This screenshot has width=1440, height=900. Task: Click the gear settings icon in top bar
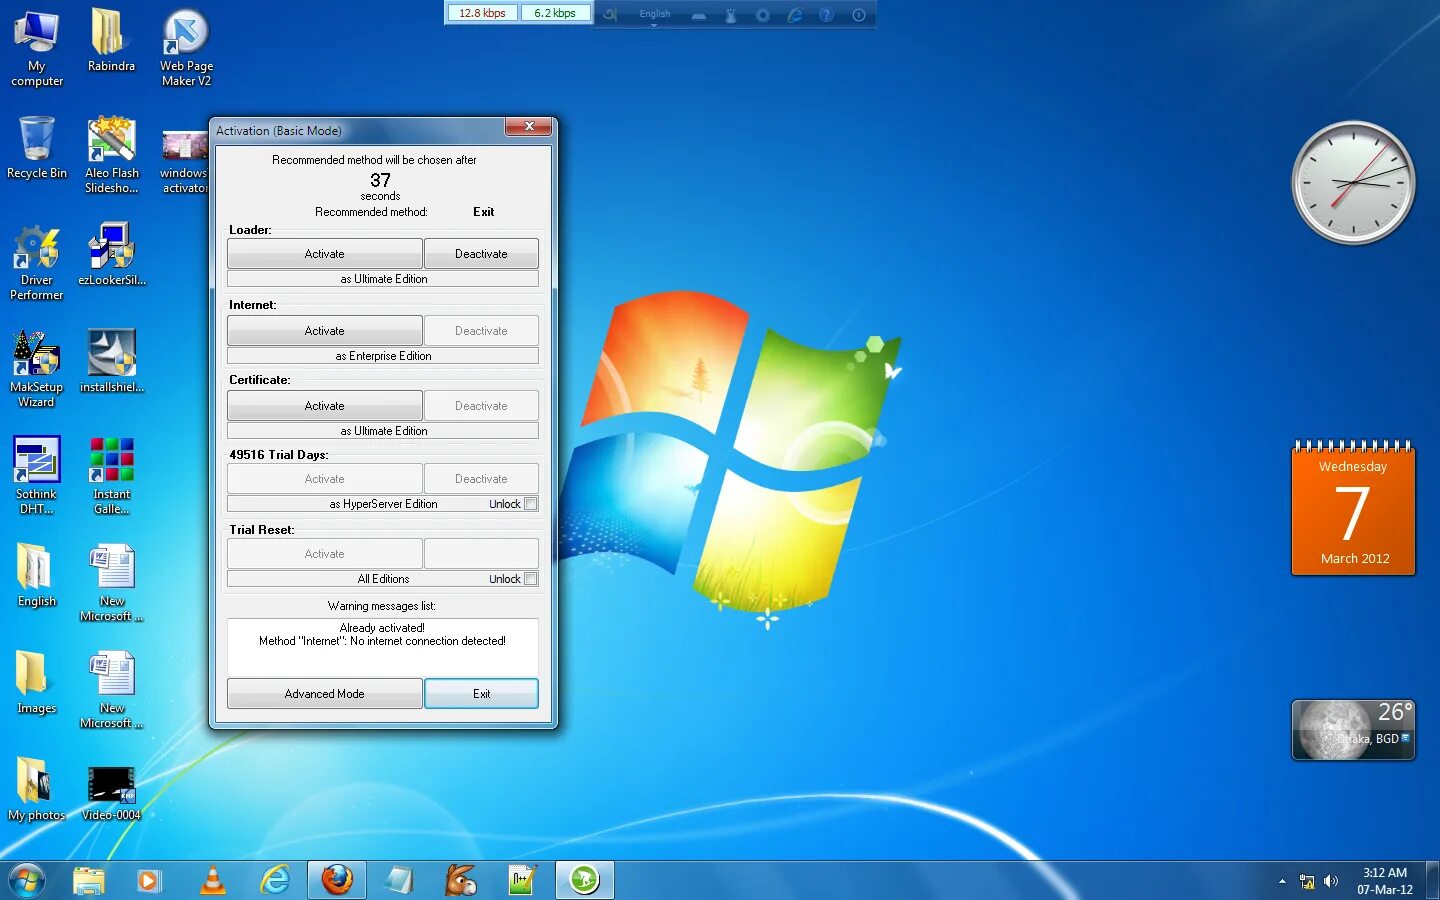point(762,15)
